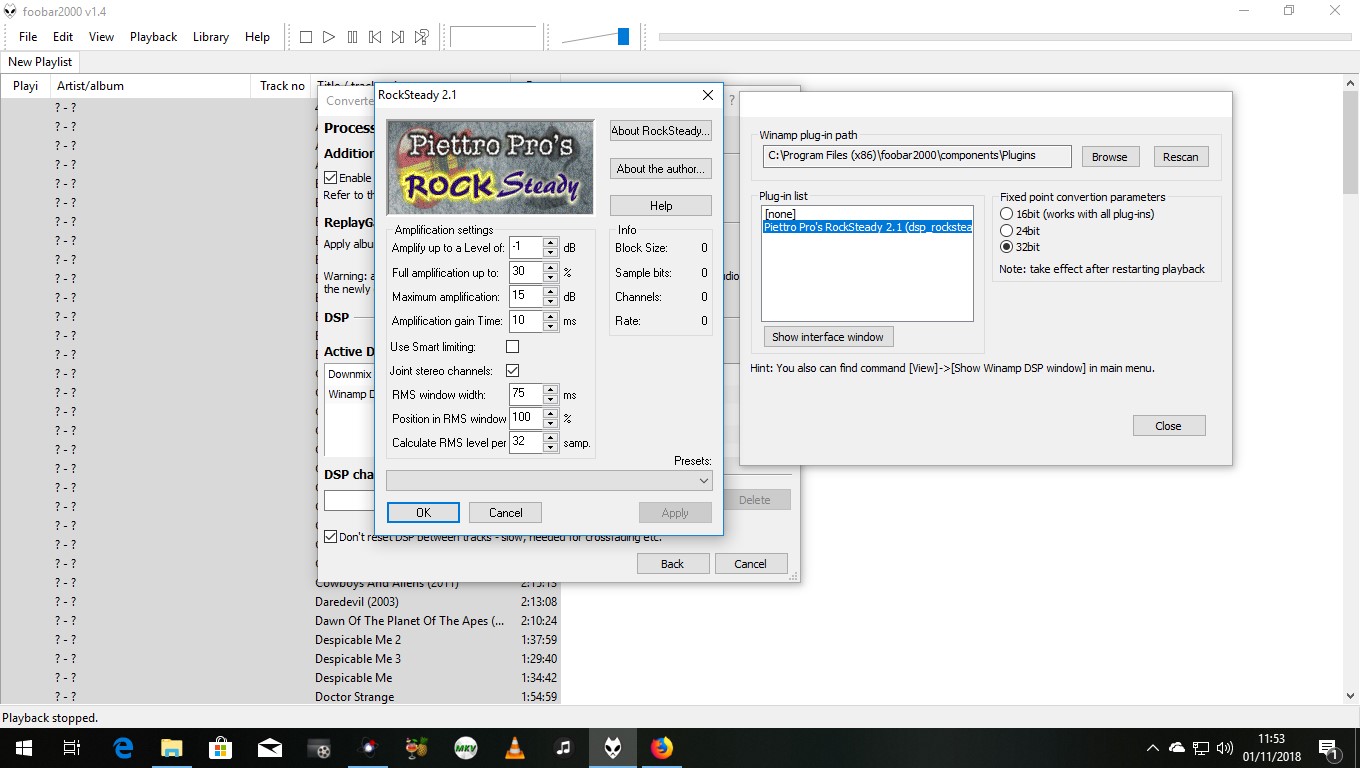Click down arrow for Full amplification up to
1360x768 pixels.
tap(550, 277)
